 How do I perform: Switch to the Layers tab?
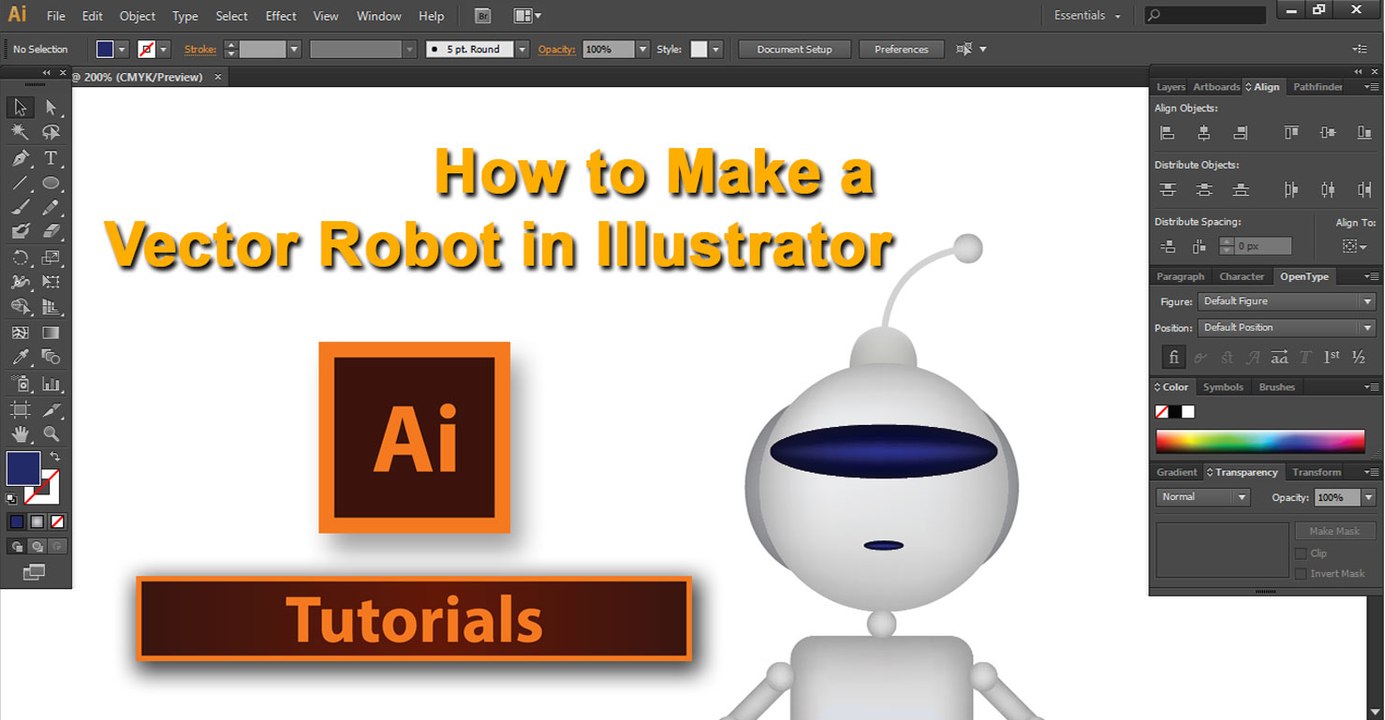(x=1170, y=87)
